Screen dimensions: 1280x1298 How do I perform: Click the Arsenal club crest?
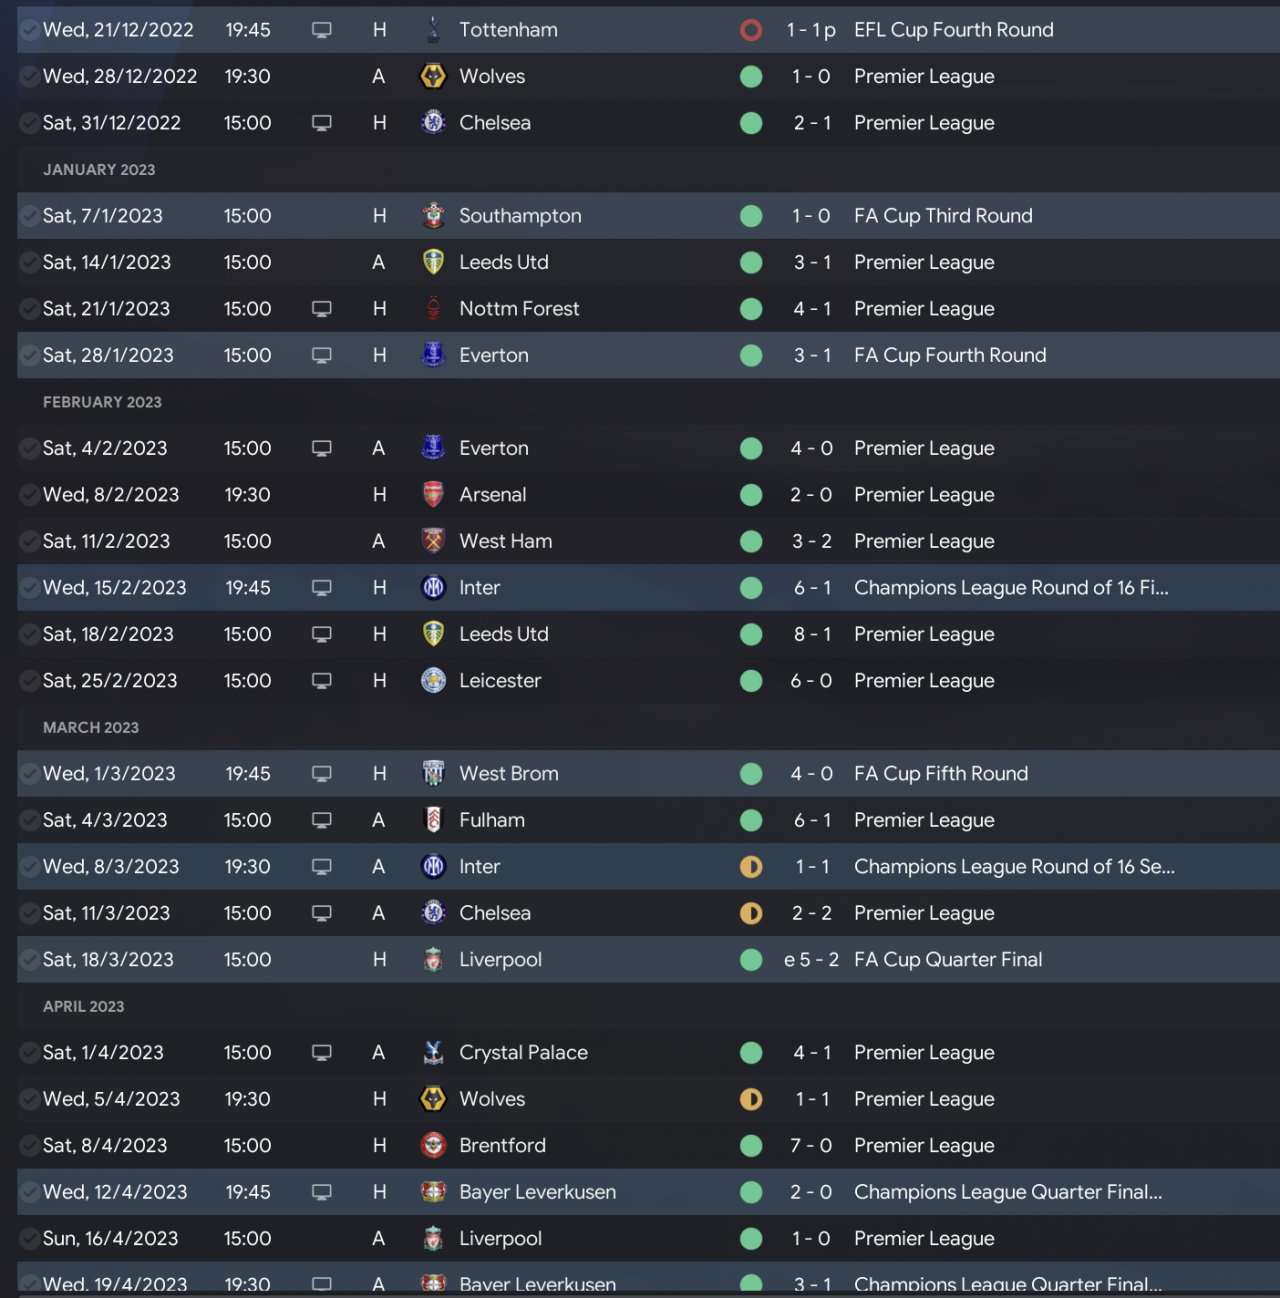[433, 495]
